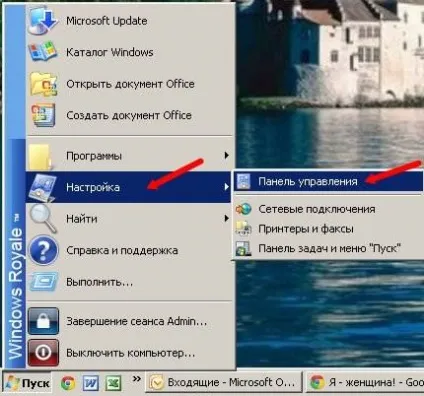Select Создать документ Office
424x396 pixels.
(x=129, y=115)
